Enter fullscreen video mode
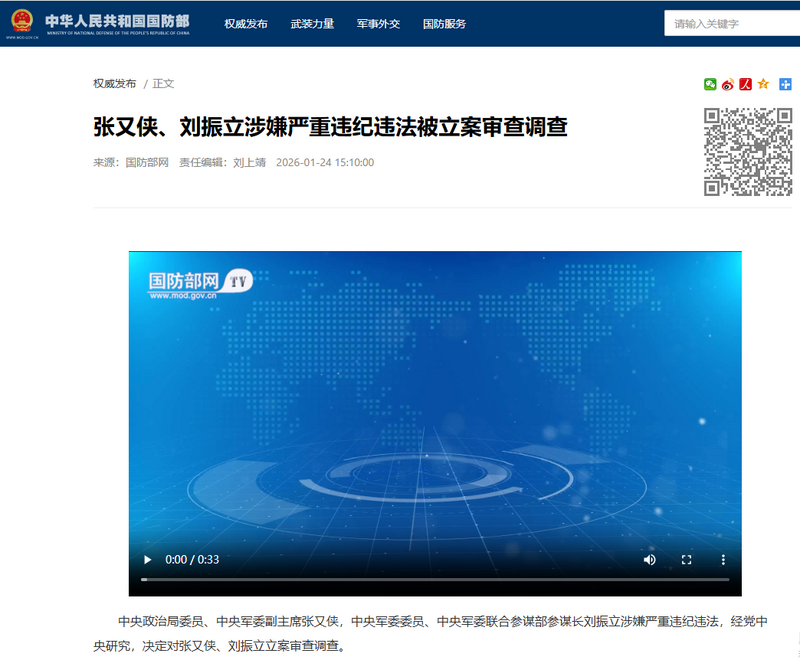 point(687,560)
